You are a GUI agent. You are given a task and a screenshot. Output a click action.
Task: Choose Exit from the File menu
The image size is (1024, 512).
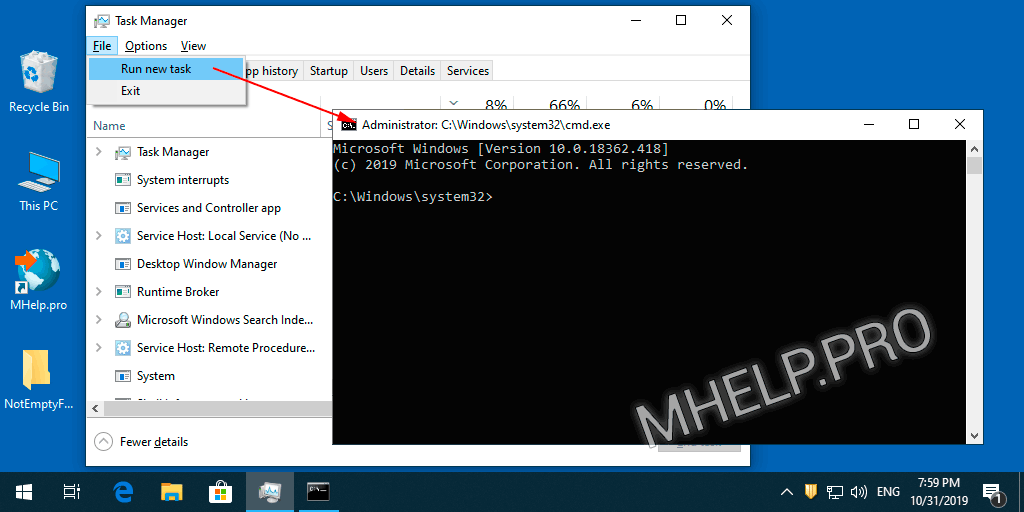click(167, 91)
